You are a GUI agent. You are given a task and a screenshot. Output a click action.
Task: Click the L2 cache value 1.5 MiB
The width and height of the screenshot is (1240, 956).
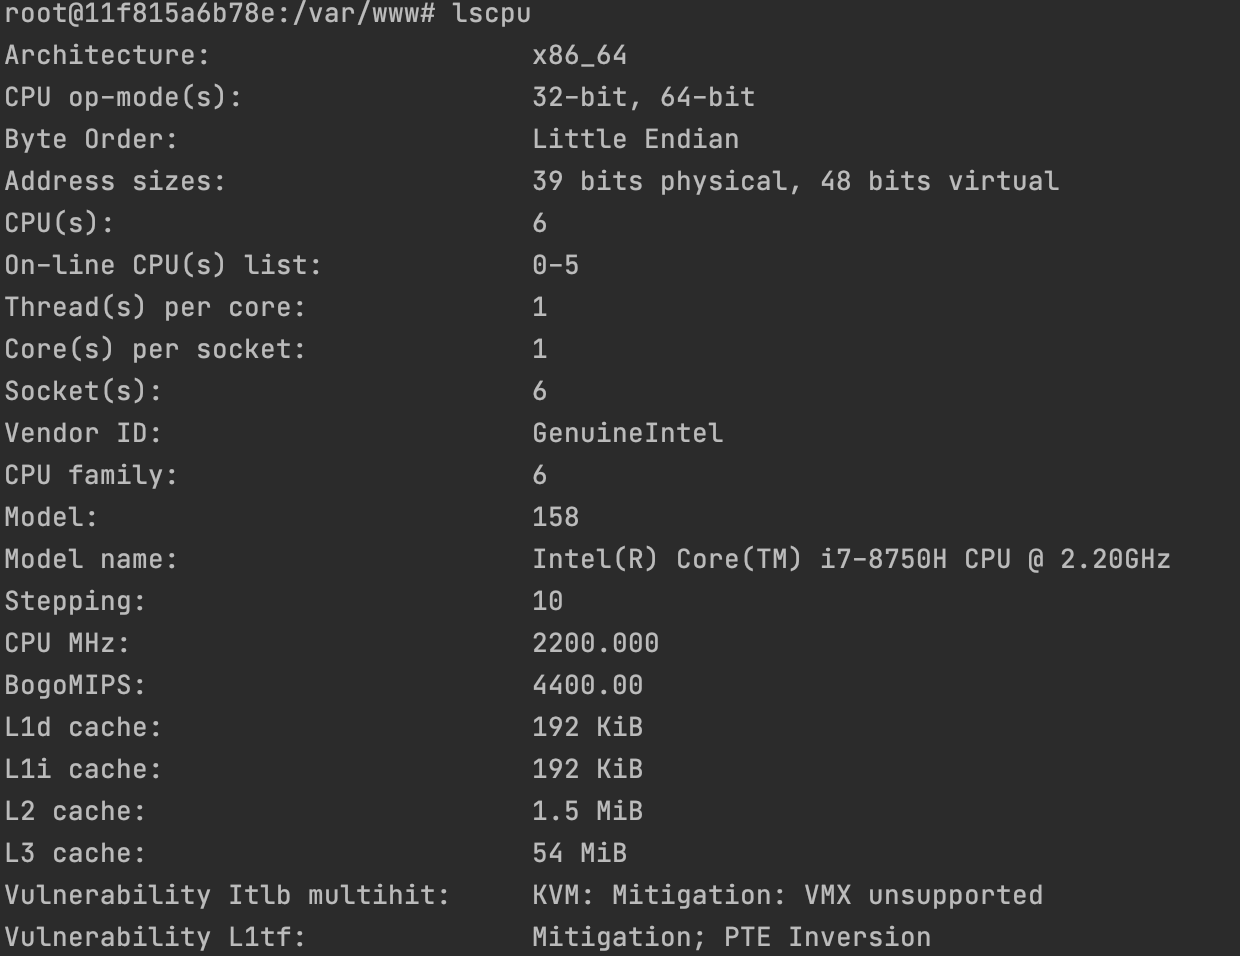(x=587, y=811)
